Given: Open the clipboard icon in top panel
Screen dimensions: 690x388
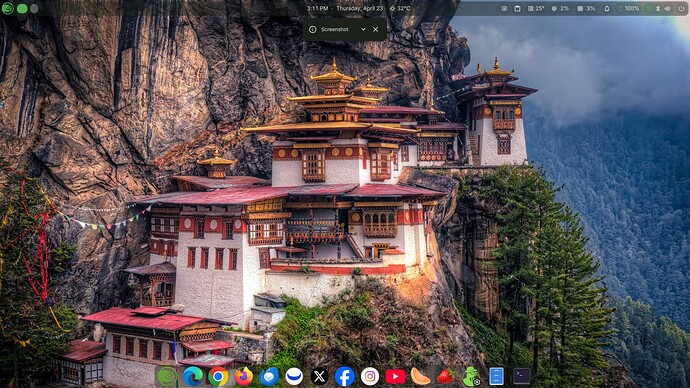Looking at the screenshot, I should (518, 8).
